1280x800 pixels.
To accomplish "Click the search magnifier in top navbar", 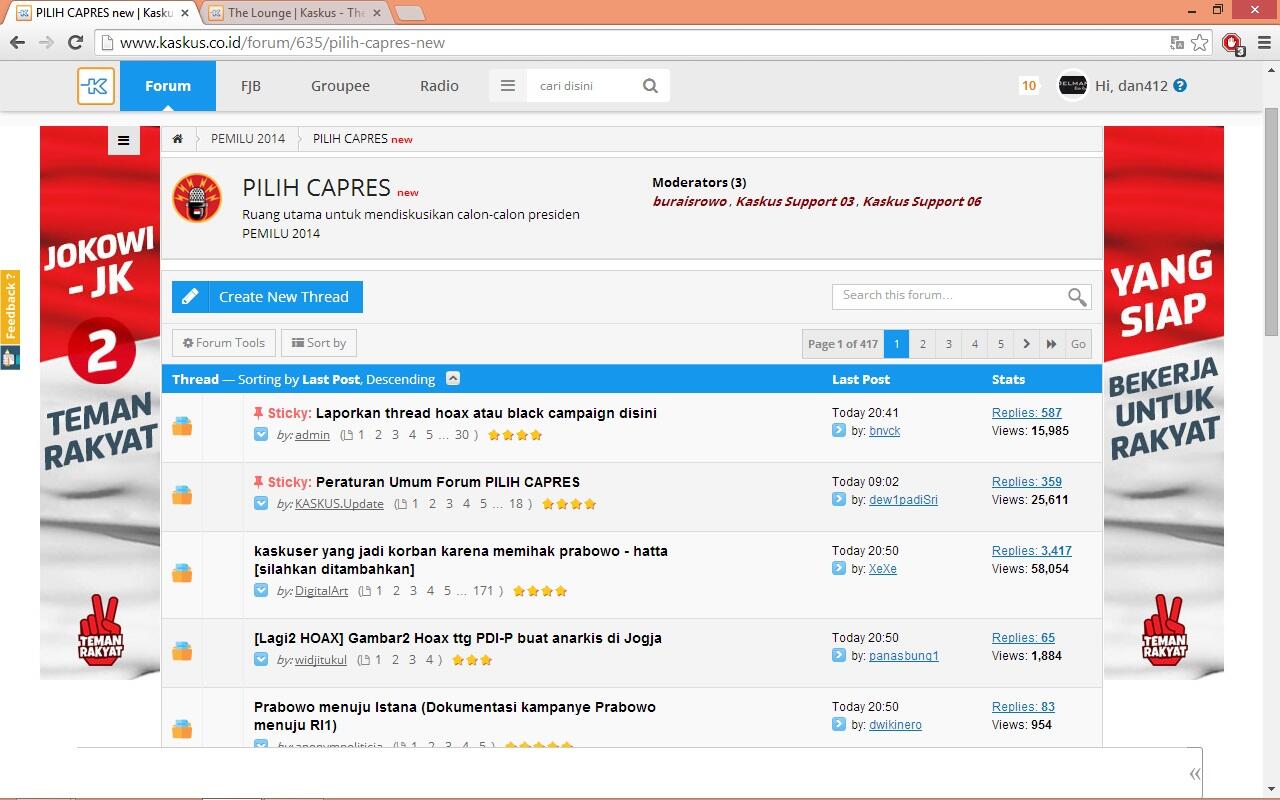I will pyautogui.click(x=650, y=86).
